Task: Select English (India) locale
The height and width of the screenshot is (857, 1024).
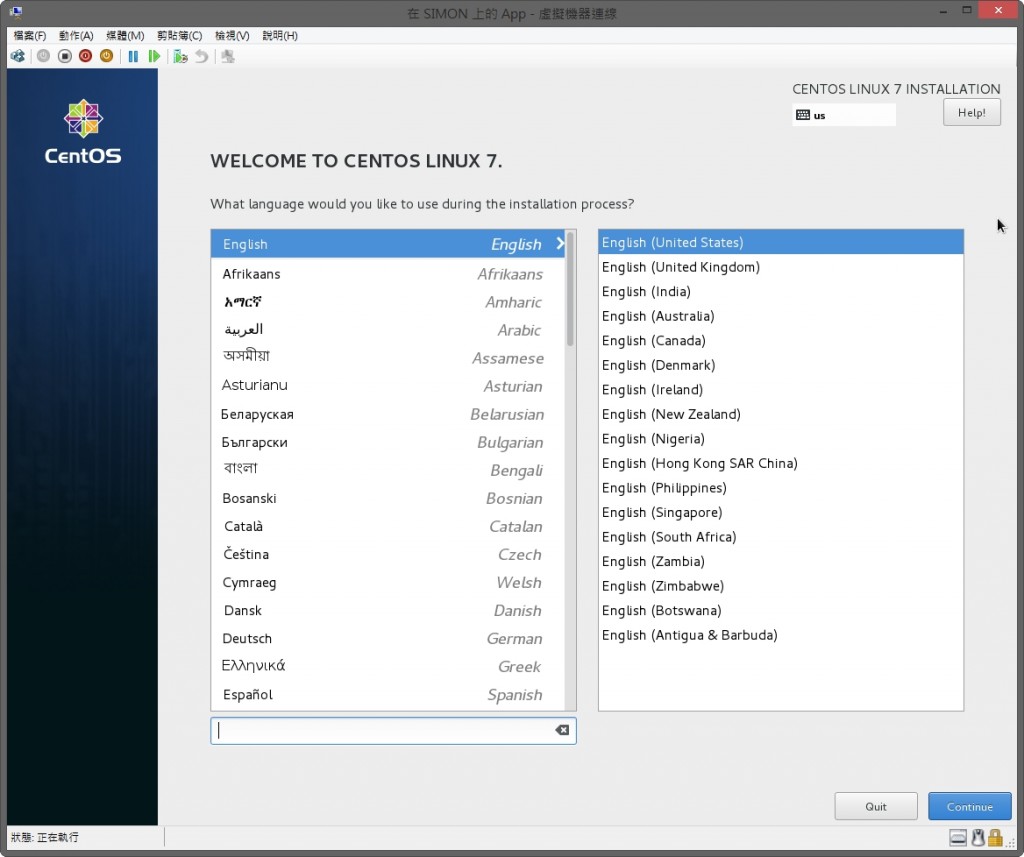Action: point(780,291)
